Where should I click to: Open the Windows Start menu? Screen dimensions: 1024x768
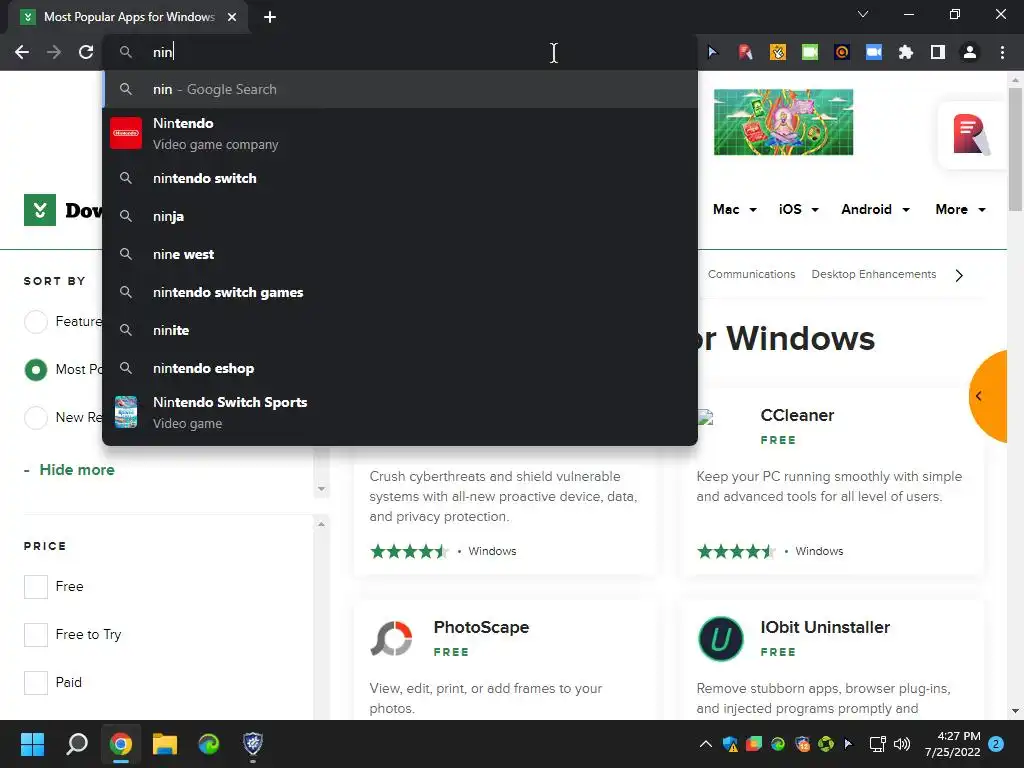[32, 744]
